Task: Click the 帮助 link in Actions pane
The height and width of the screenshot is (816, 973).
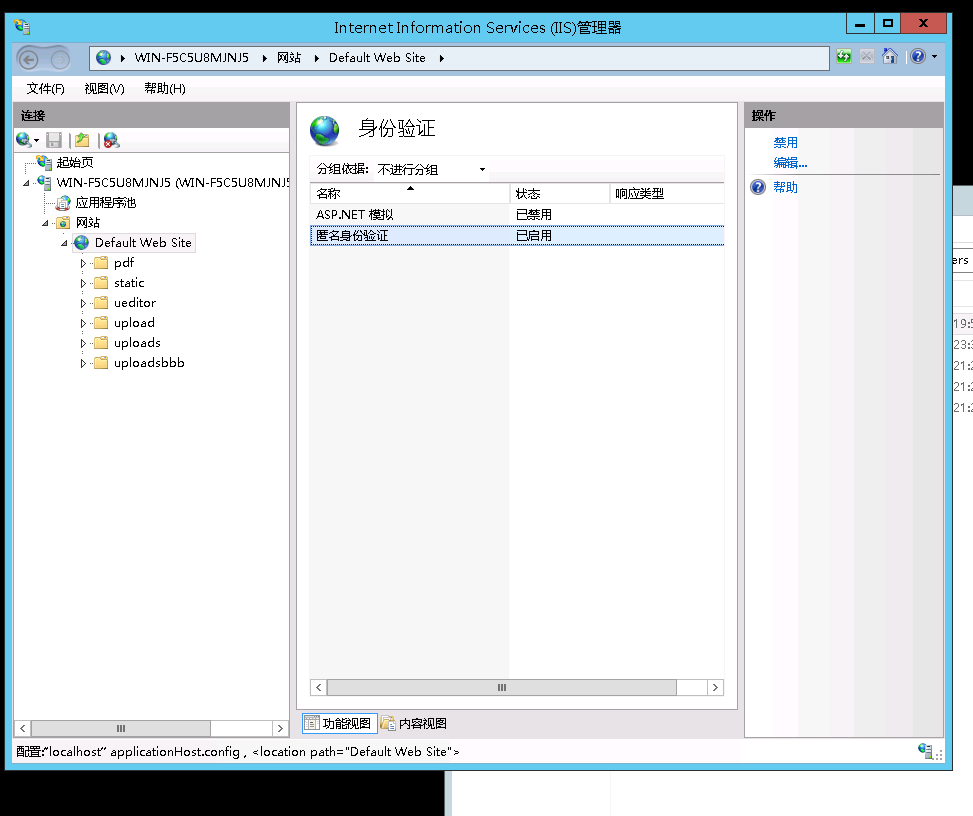Action: coord(786,187)
